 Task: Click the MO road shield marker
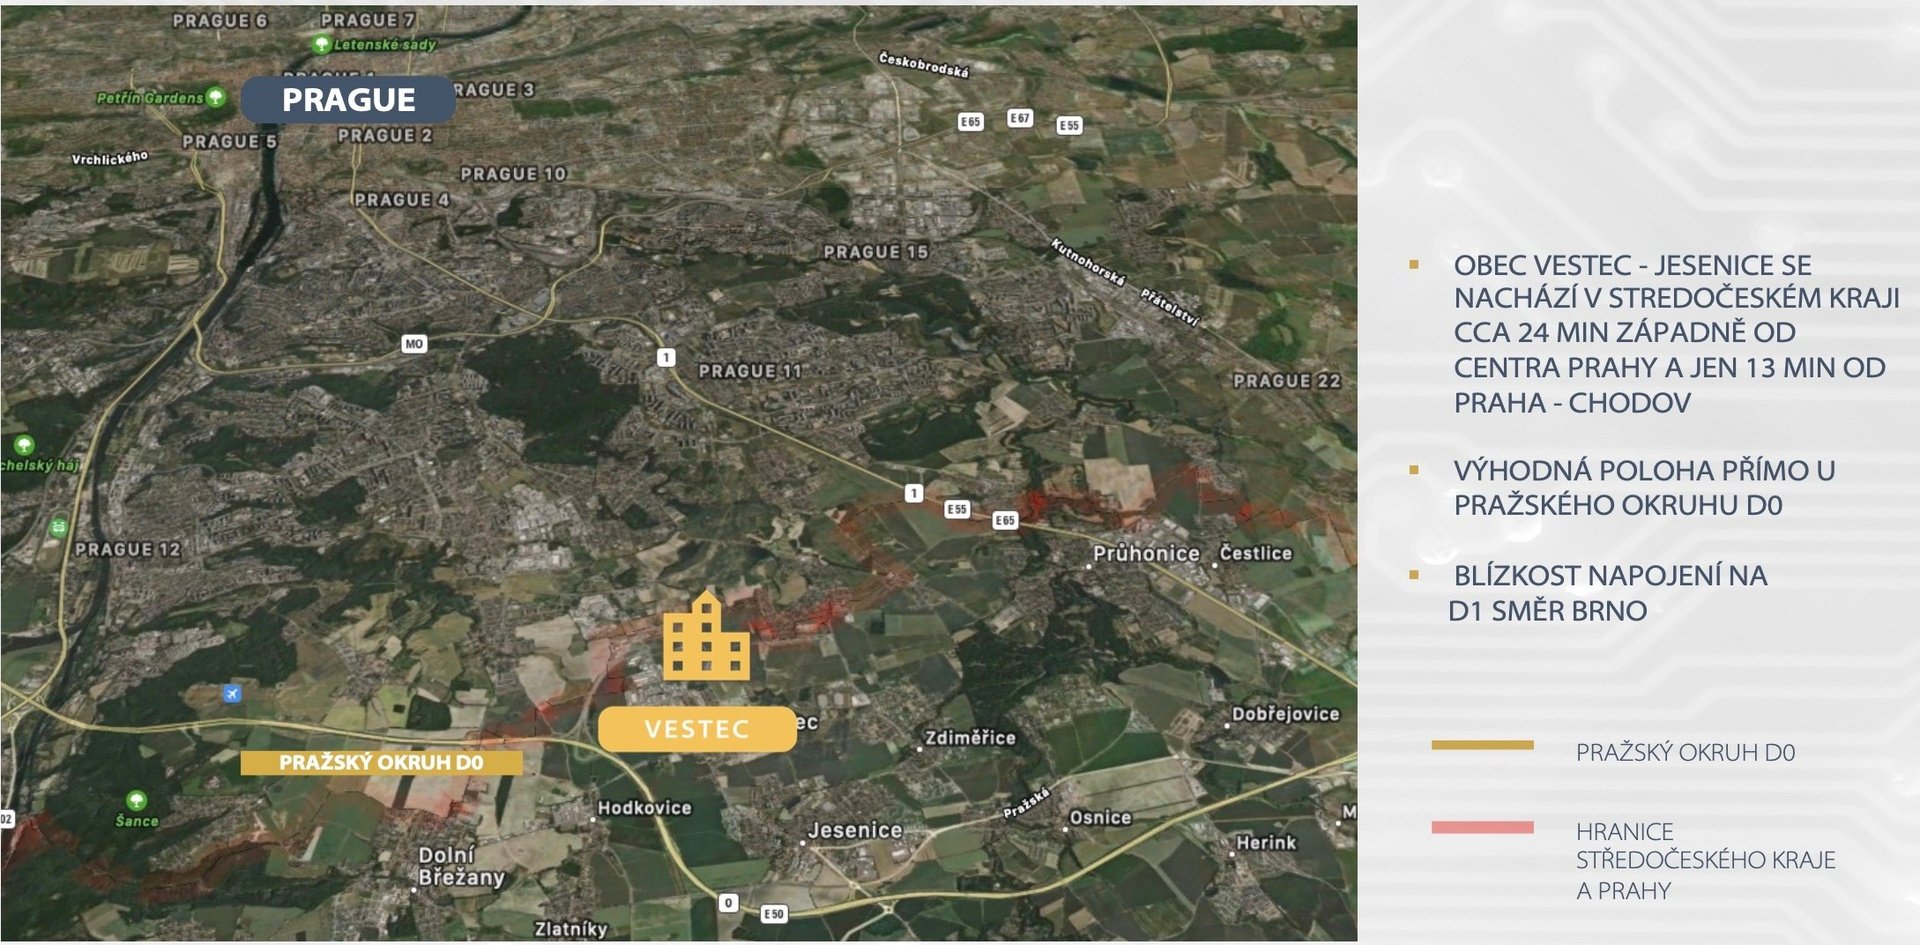(x=414, y=344)
